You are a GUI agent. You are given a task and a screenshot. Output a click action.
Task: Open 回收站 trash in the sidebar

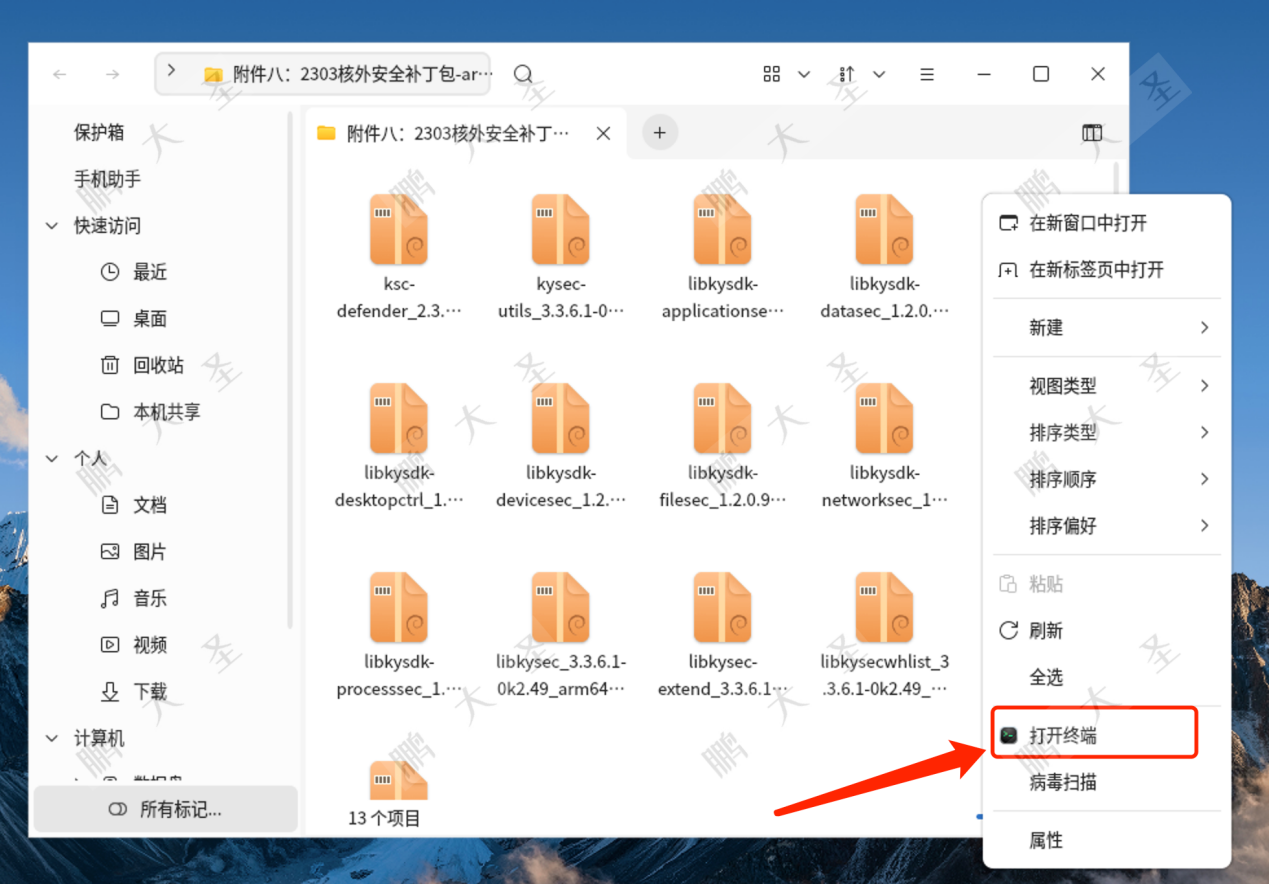[142, 365]
